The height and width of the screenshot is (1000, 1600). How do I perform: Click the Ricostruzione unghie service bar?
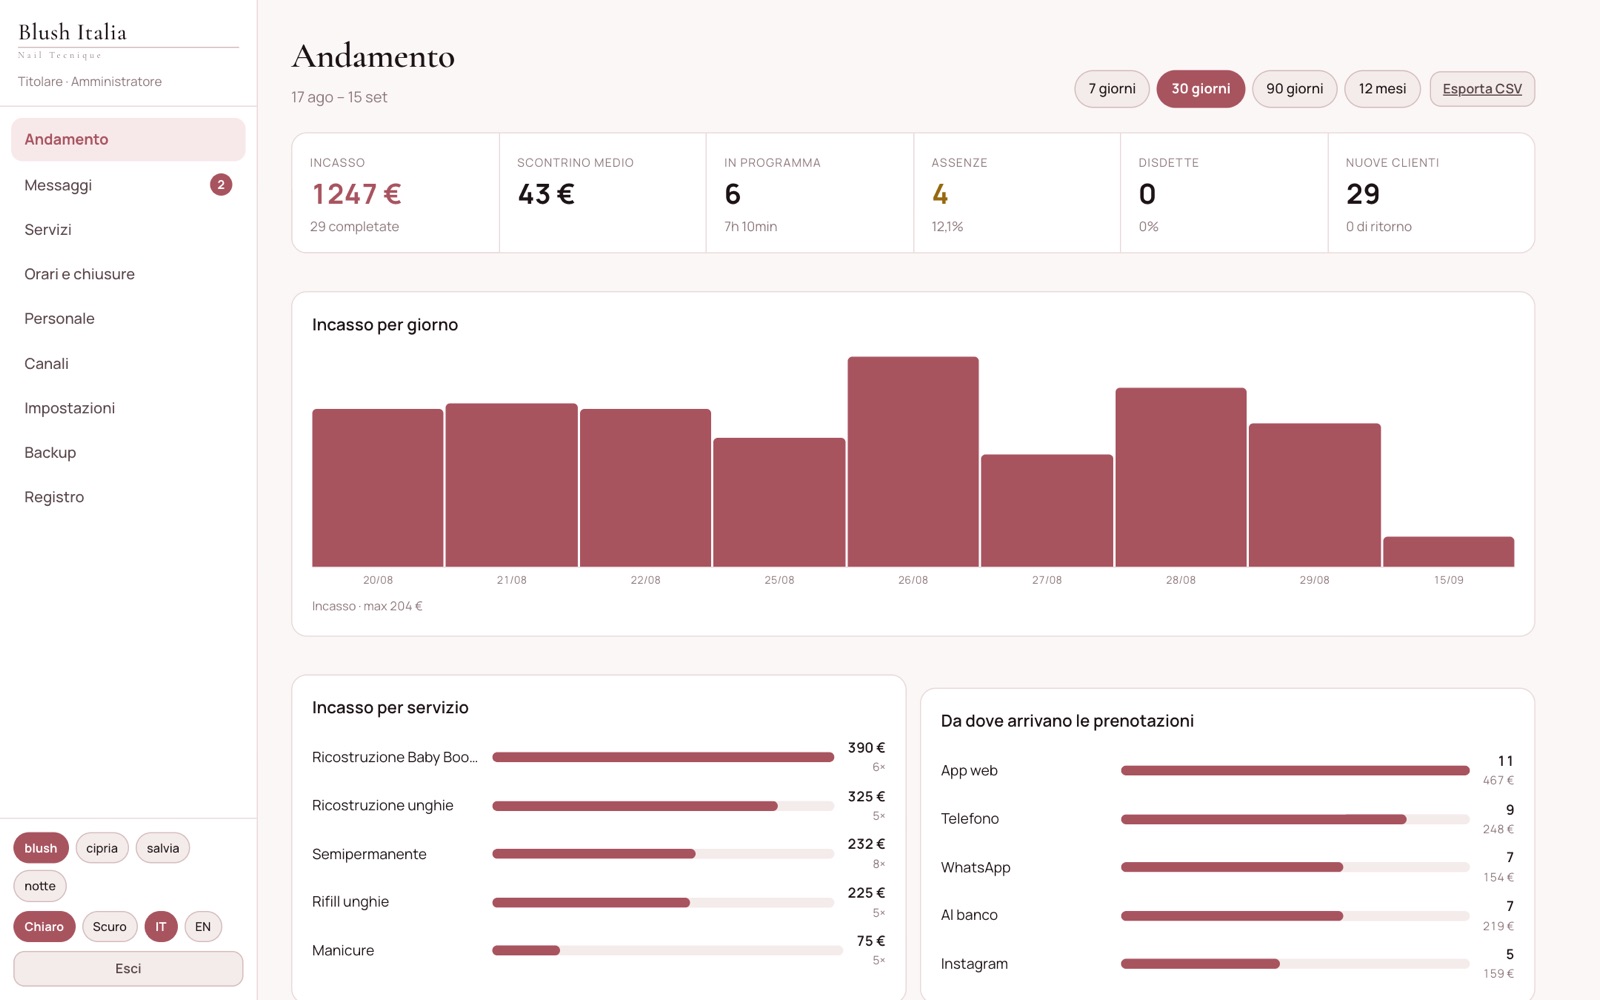click(663, 806)
